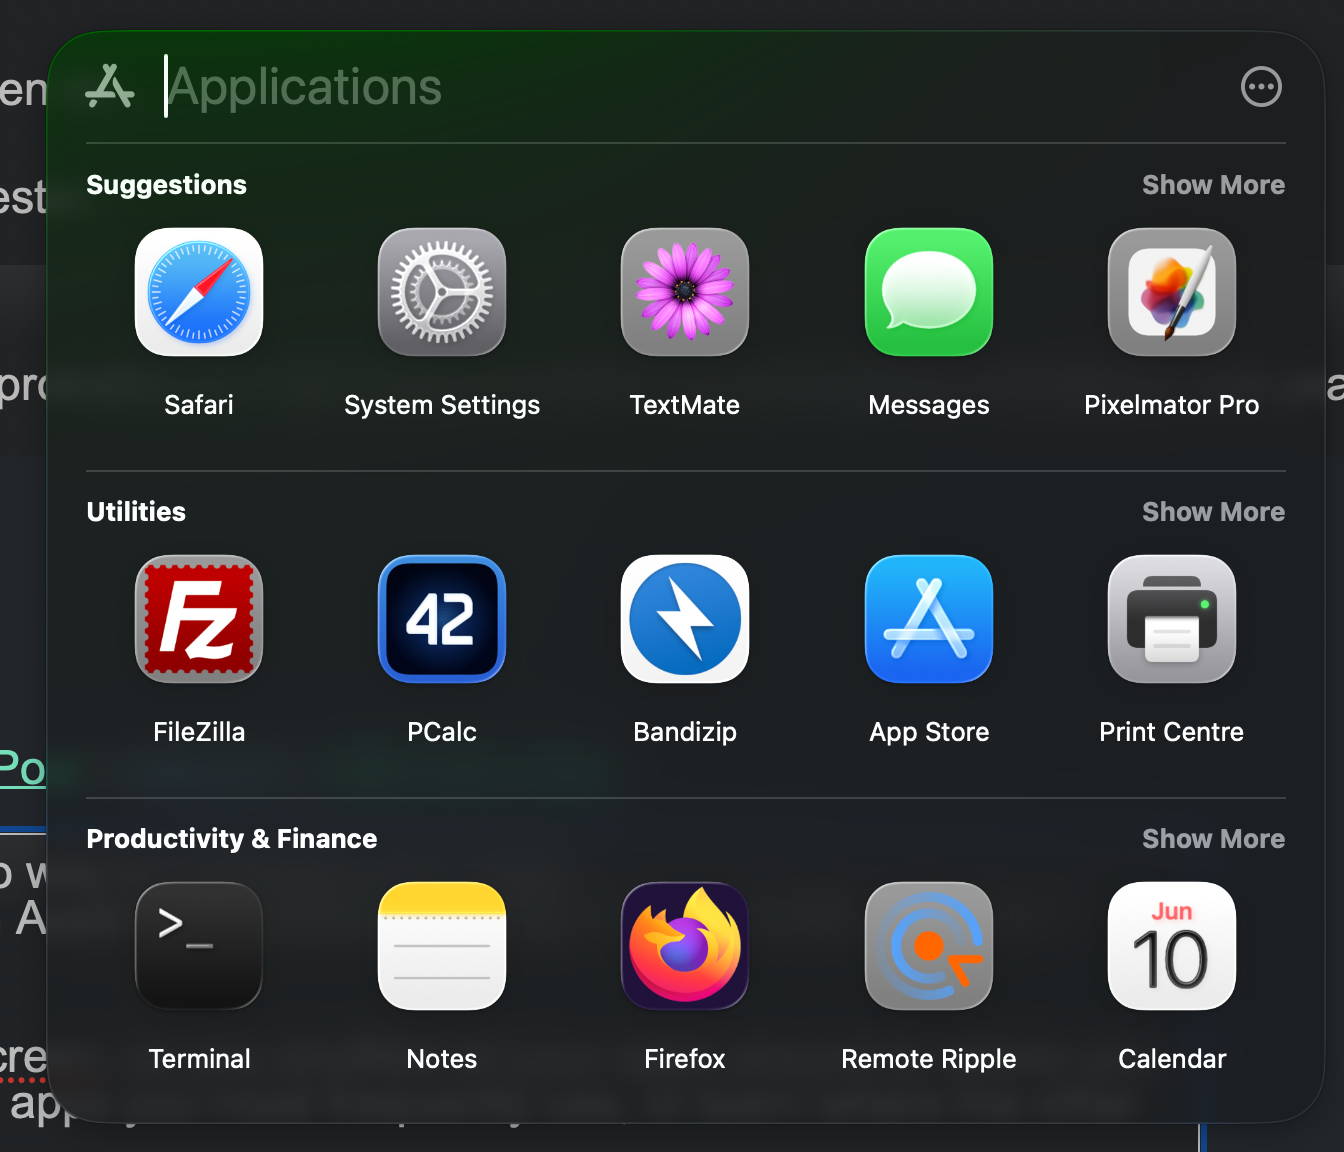1344x1152 pixels.
Task: Show more Suggestions apps
Action: (x=1213, y=185)
